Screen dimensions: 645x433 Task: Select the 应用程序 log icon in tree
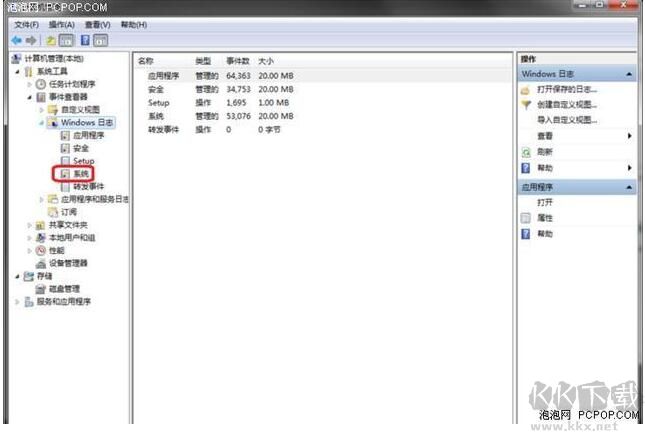[x=65, y=135]
